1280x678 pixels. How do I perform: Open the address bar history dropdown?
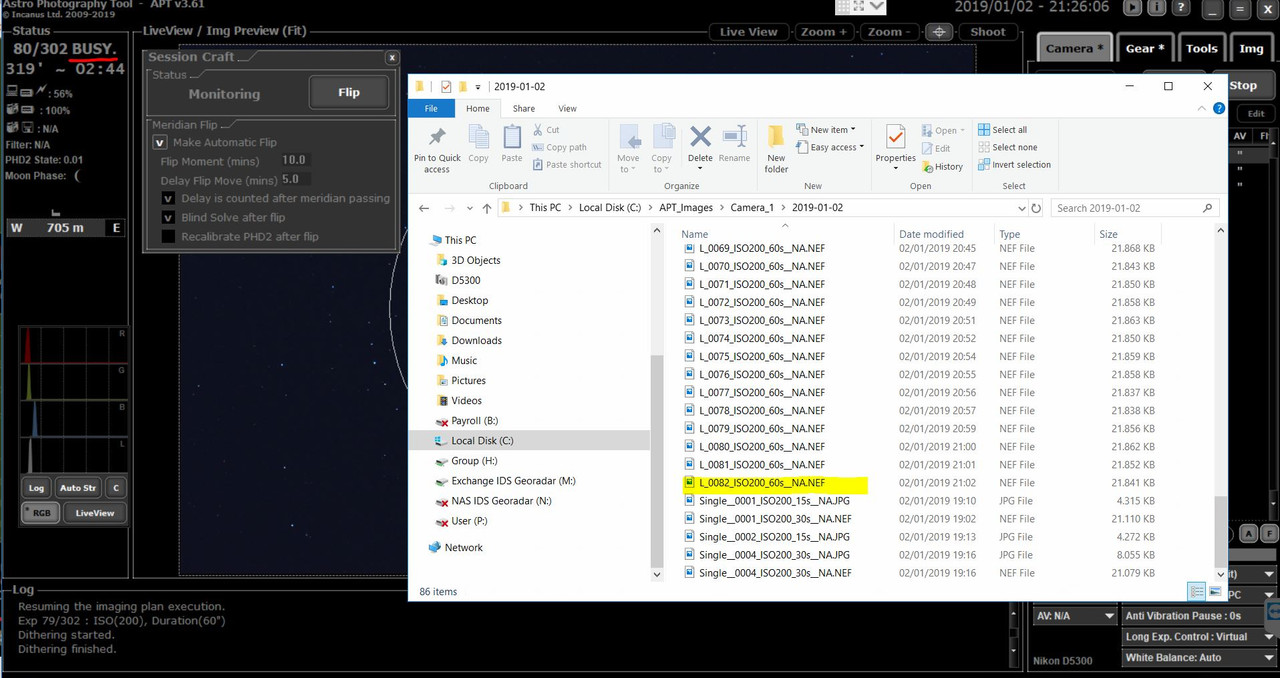click(1021, 208)
